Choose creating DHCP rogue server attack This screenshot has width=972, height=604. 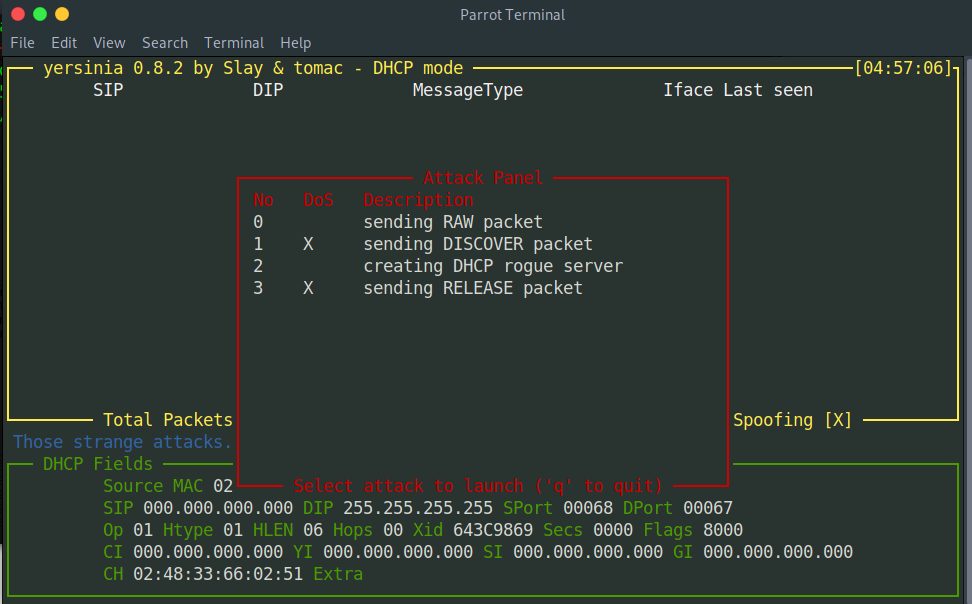tap(492, 266)
